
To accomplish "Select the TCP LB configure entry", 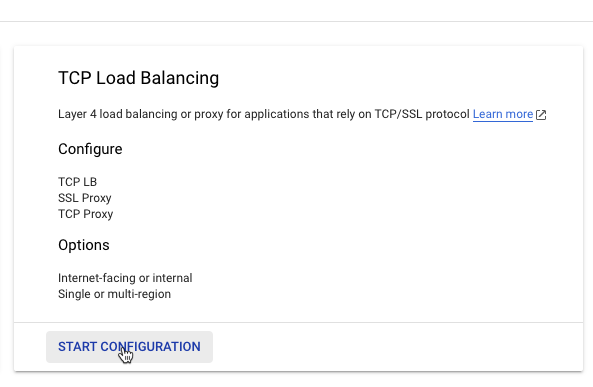I will click(78, 182).
